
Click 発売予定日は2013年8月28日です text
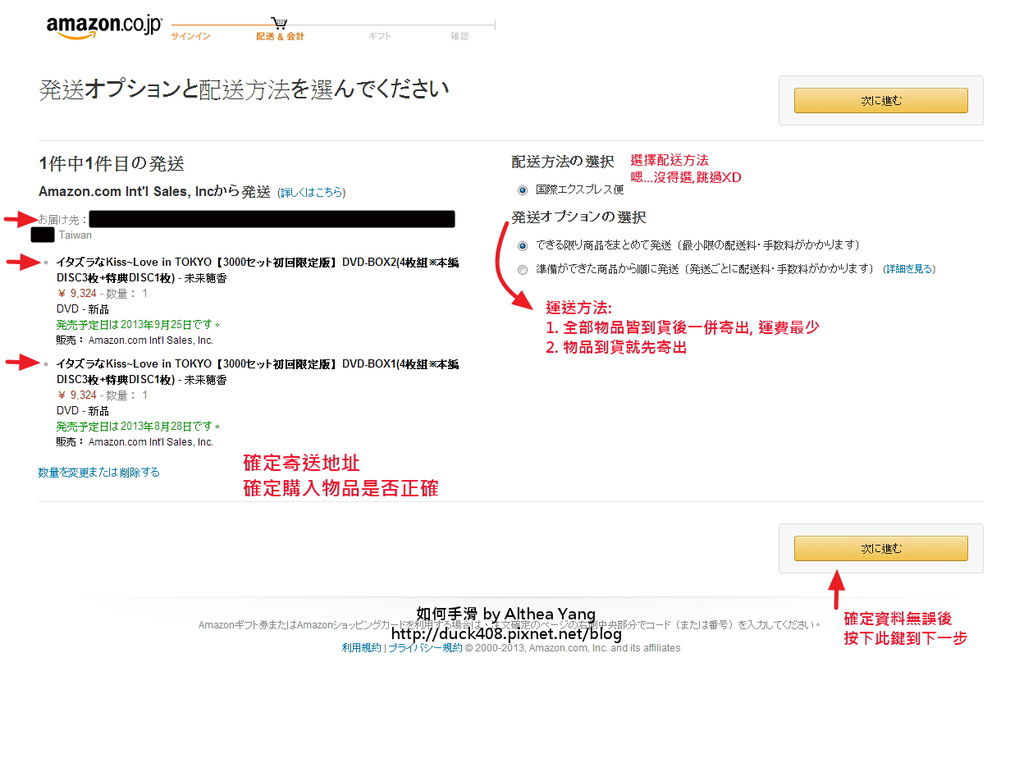[138, 426]
